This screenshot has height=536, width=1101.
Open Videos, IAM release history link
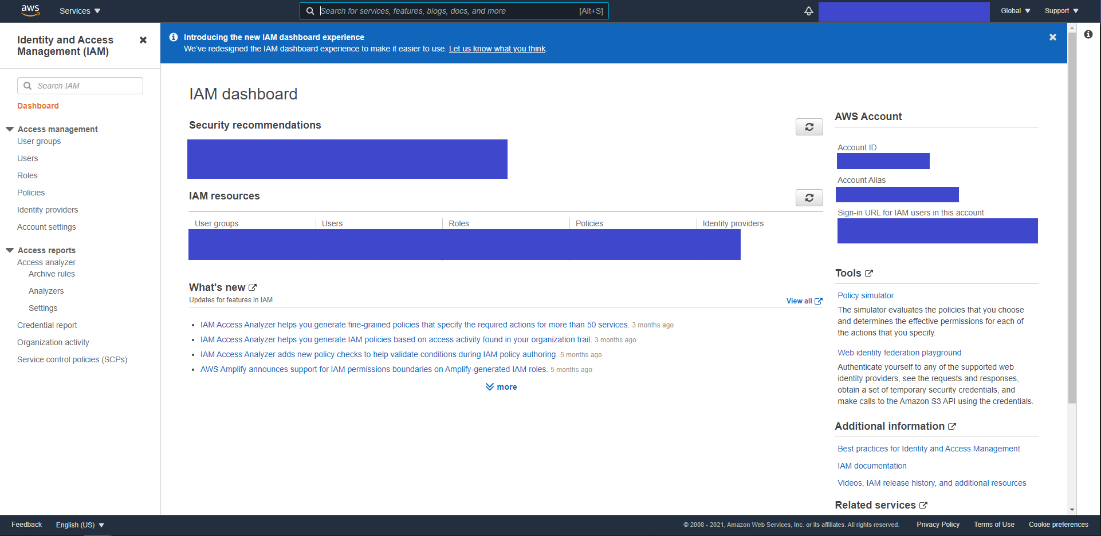tap(932, 483)
